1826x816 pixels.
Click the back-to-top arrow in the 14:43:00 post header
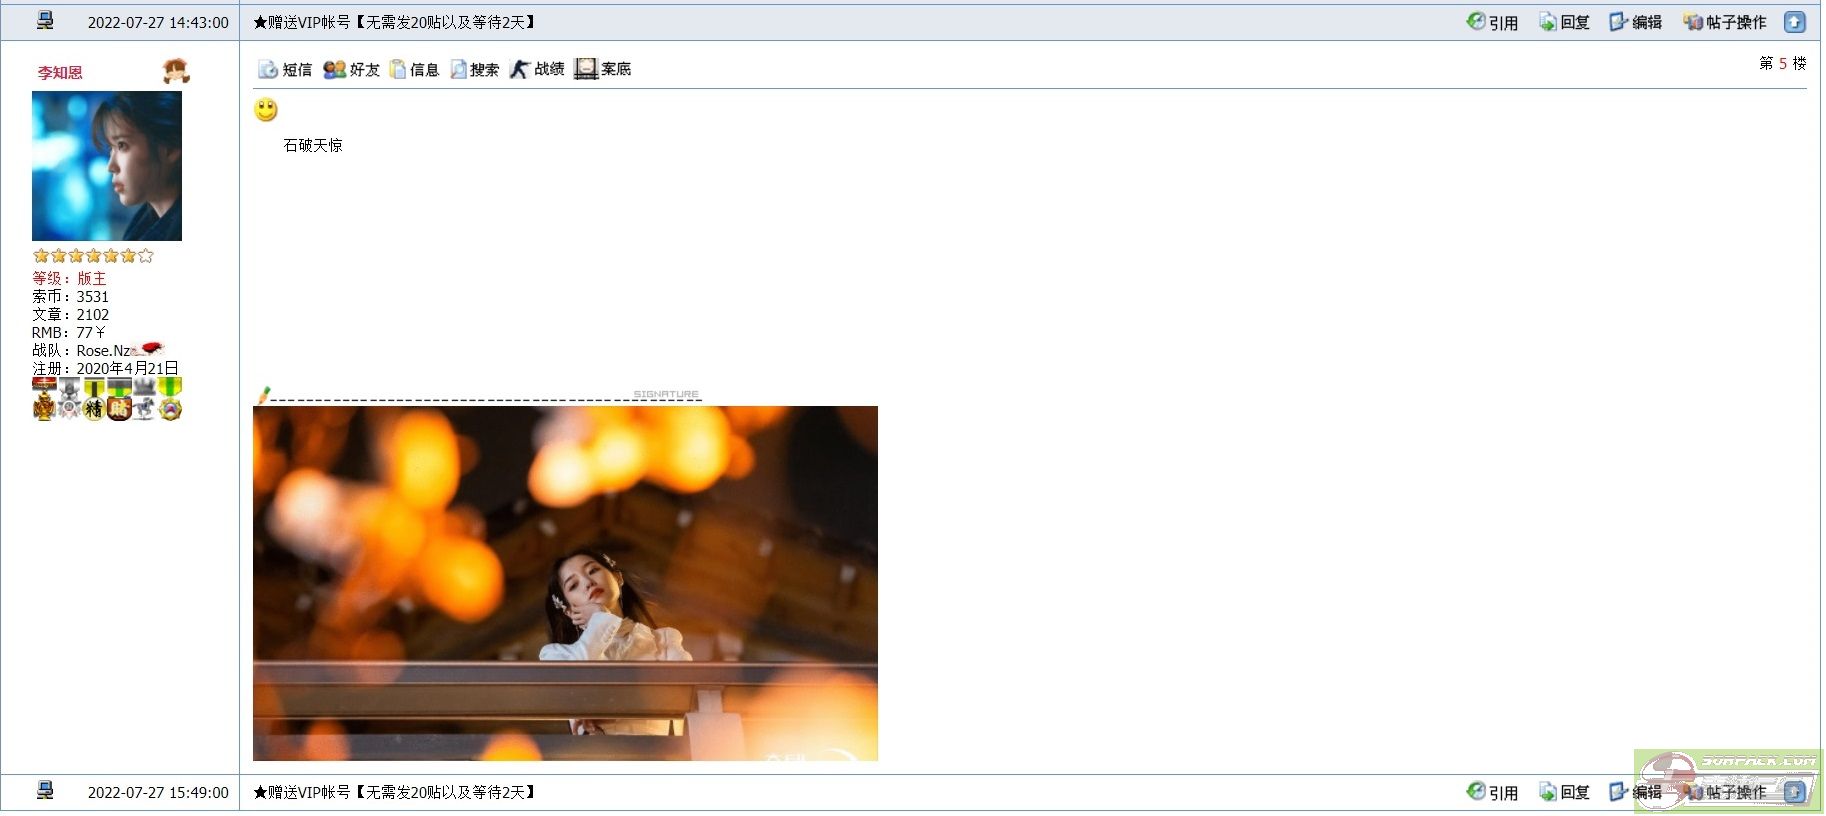coord(1795,21)
